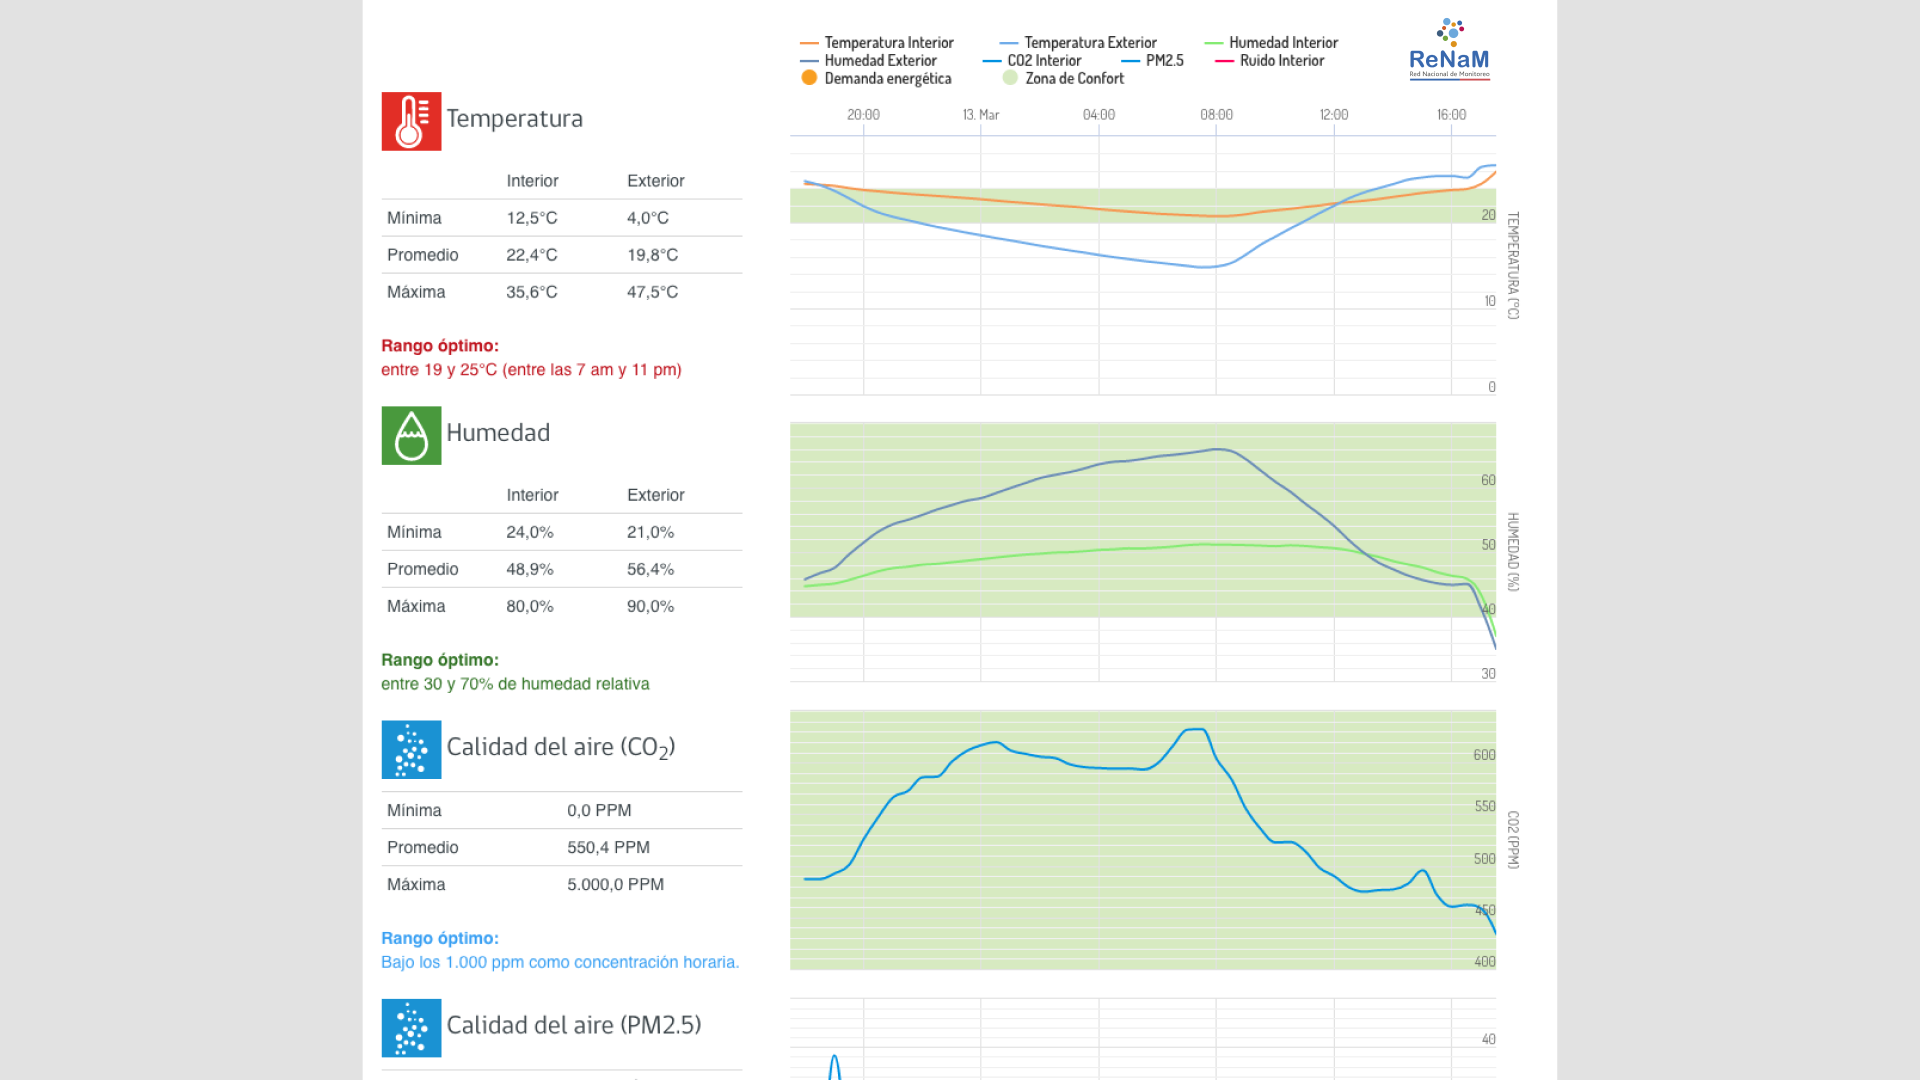Click the Exterior column header in Humedad table
Viewport: 1920px width, 1080px height.
click(x=656, y=495)
